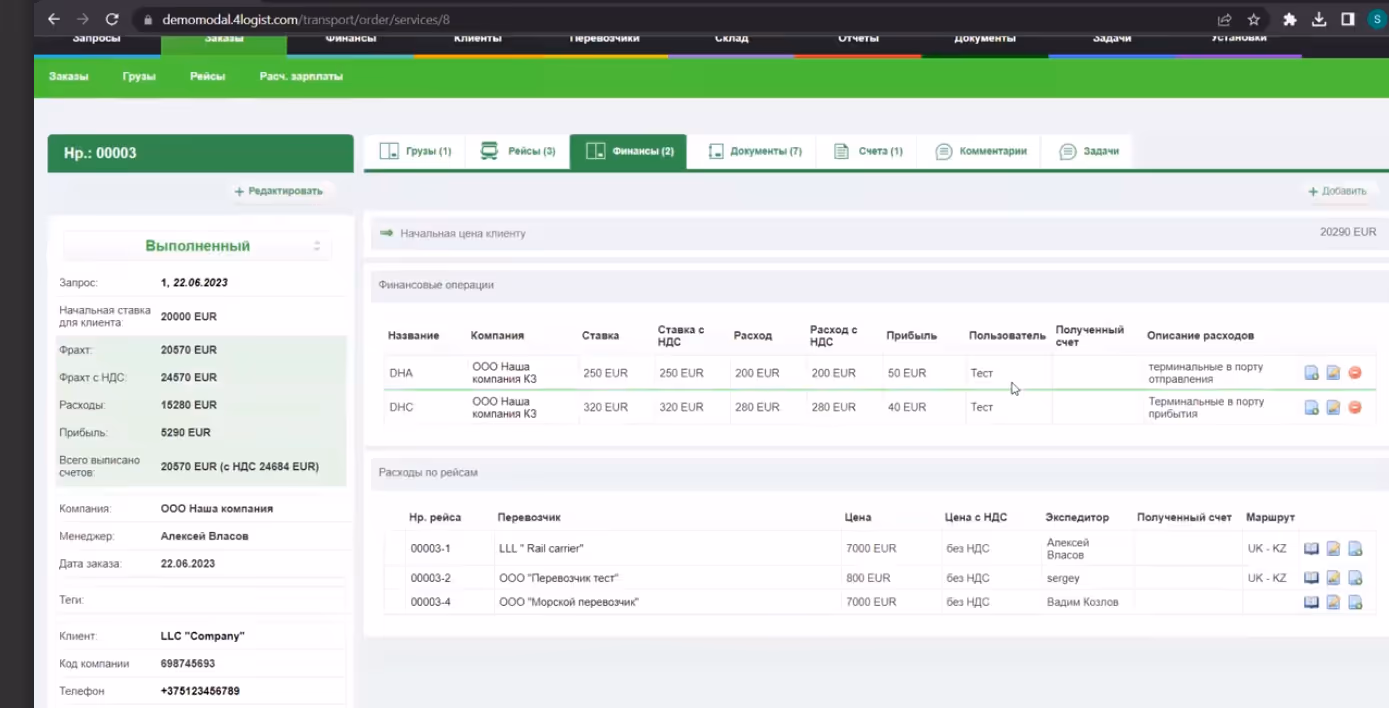Viewport: 1389px width, 708px height.
Task: Open Заказы in green submenu
Action: point(68,76)
